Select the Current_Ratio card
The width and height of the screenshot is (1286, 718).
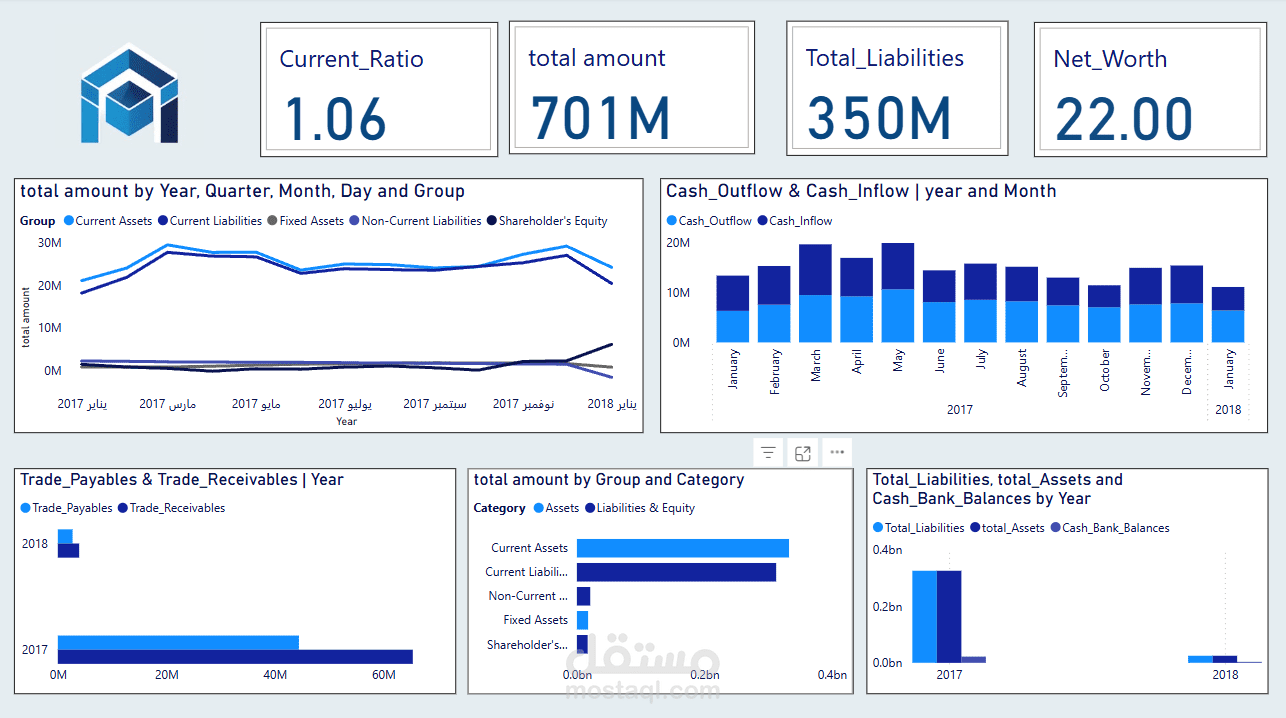[x=379, y=90]
